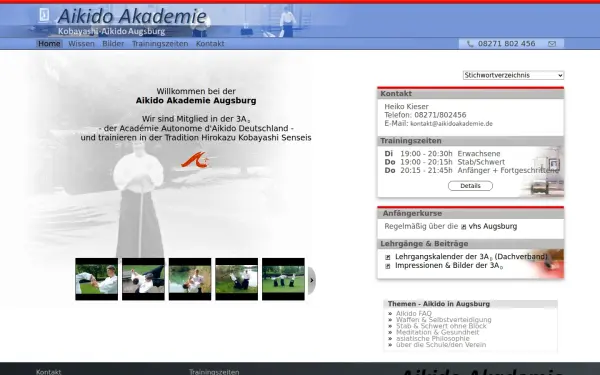The width and height of the screenshot is (600, 375).
Task: Open asiatische Philosophie topic link
Action: 433,339
